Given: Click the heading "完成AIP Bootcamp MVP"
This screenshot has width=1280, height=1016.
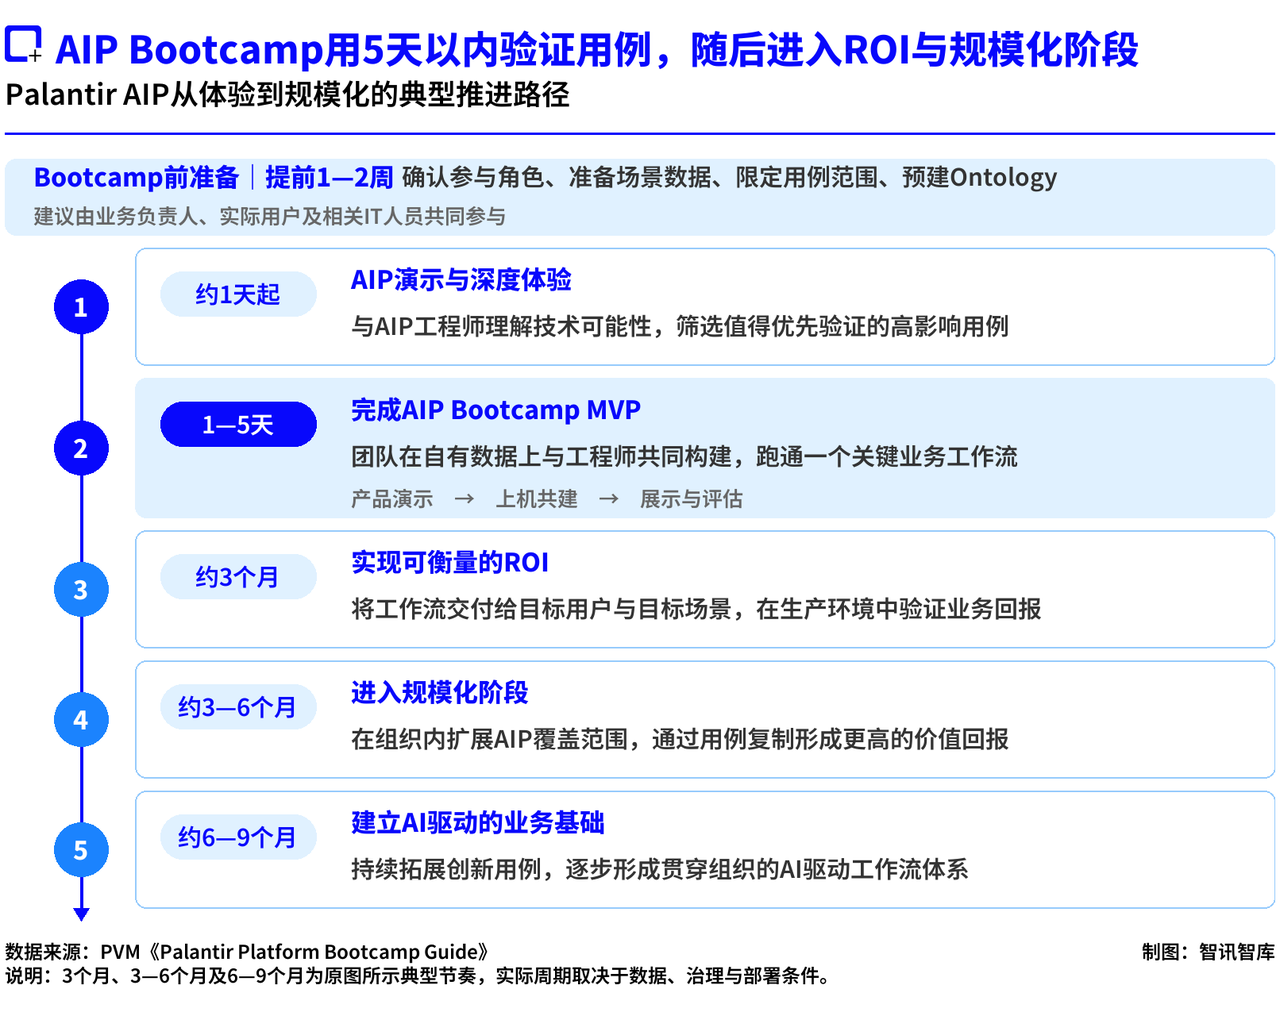Looking at the screenshot, I should [x=496, y=410].
